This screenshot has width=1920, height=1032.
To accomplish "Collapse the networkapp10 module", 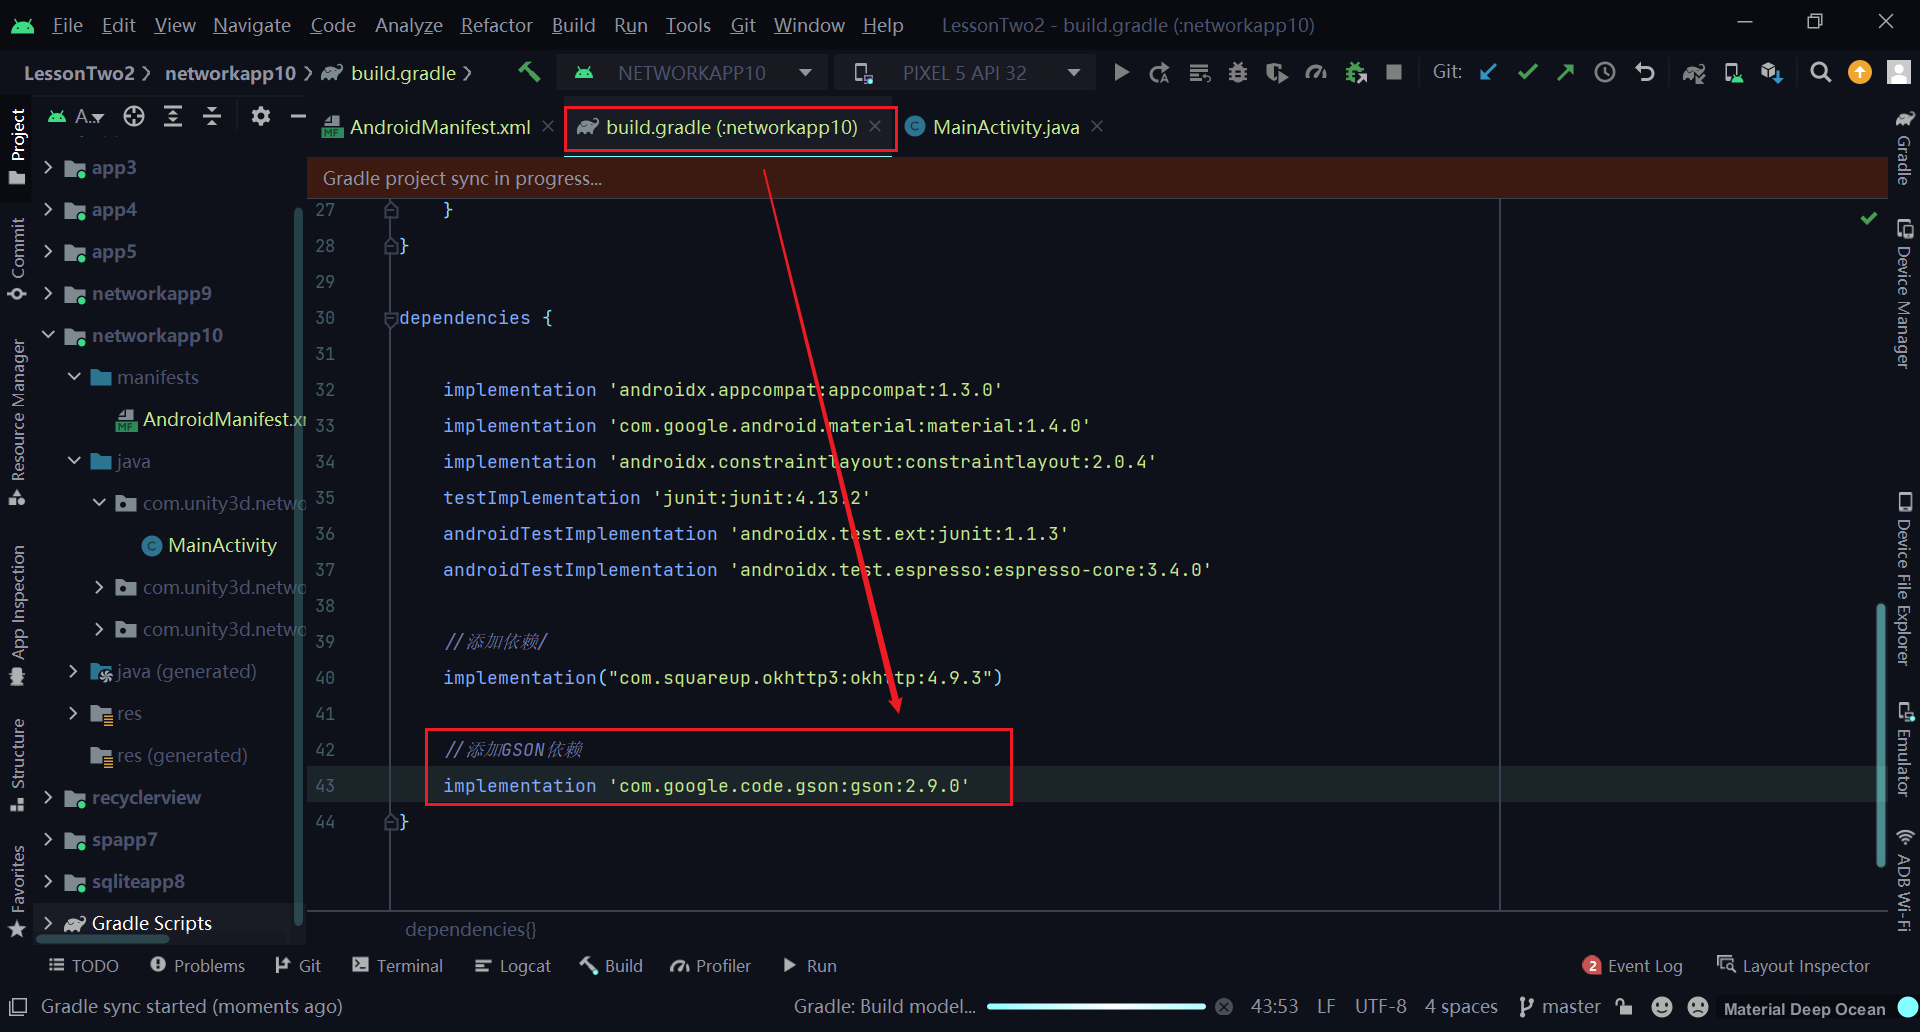I will coord(48,335).
